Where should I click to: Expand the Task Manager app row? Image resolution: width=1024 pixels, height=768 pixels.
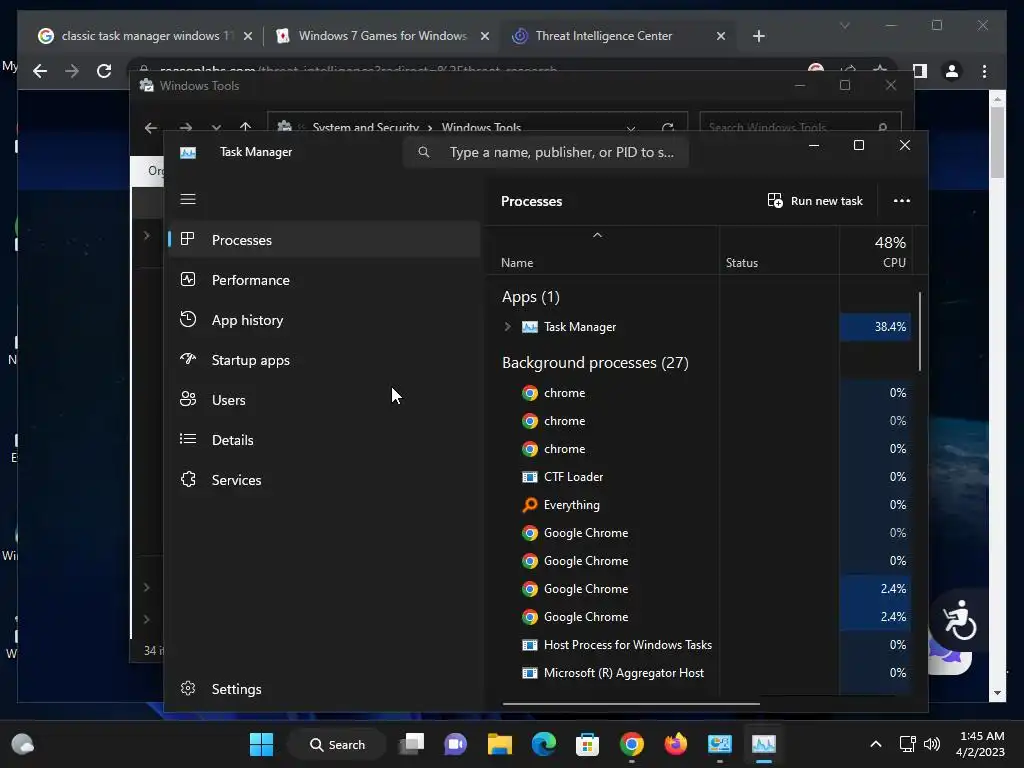(x=507, y=327)
